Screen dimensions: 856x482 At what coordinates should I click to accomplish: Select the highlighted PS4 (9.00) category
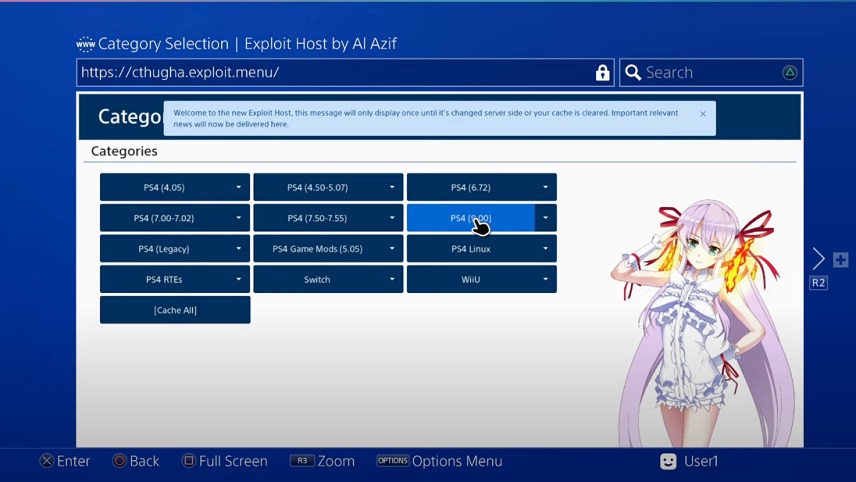[x=471, y=218]
